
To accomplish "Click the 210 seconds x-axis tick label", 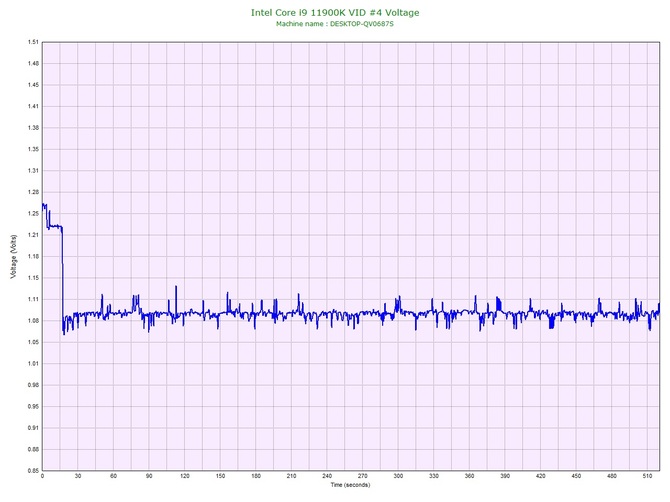I will coord(291,476).
